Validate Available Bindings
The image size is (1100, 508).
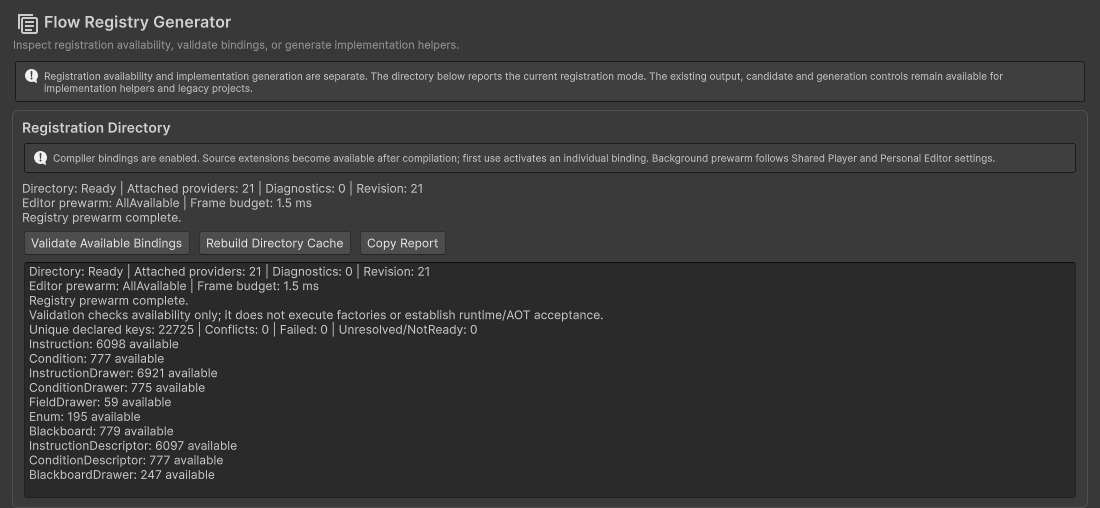107,243
